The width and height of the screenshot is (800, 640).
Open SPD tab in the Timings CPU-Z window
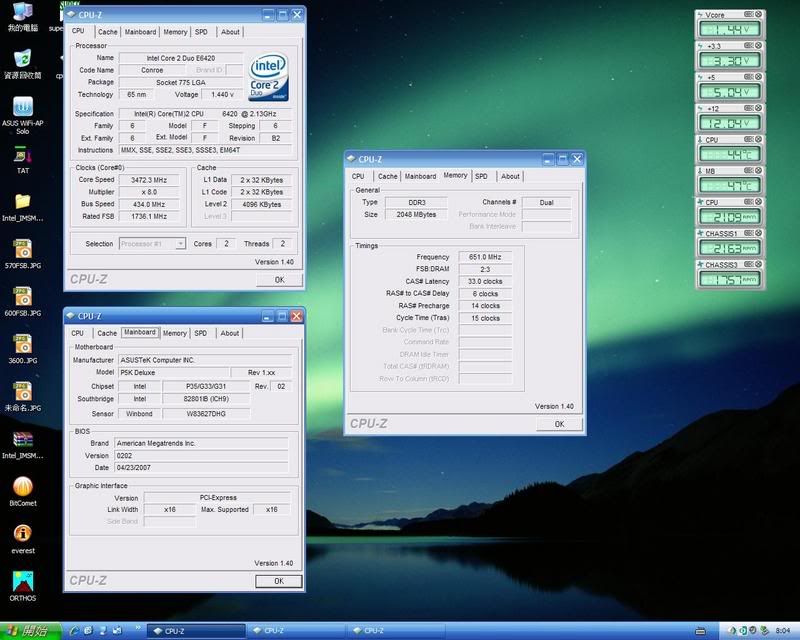[x=481, y=176]
